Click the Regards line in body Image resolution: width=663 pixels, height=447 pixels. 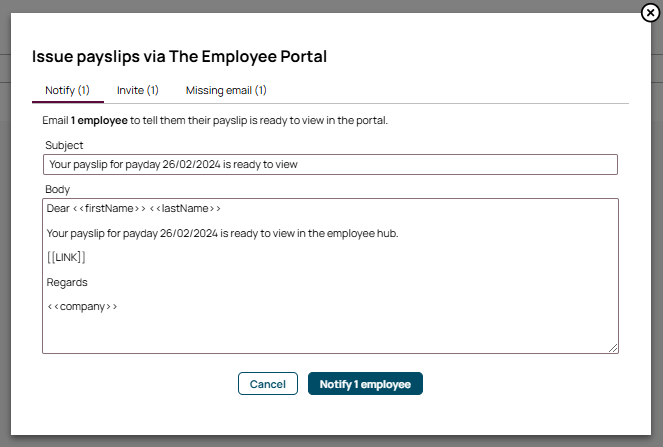[67, 282]
